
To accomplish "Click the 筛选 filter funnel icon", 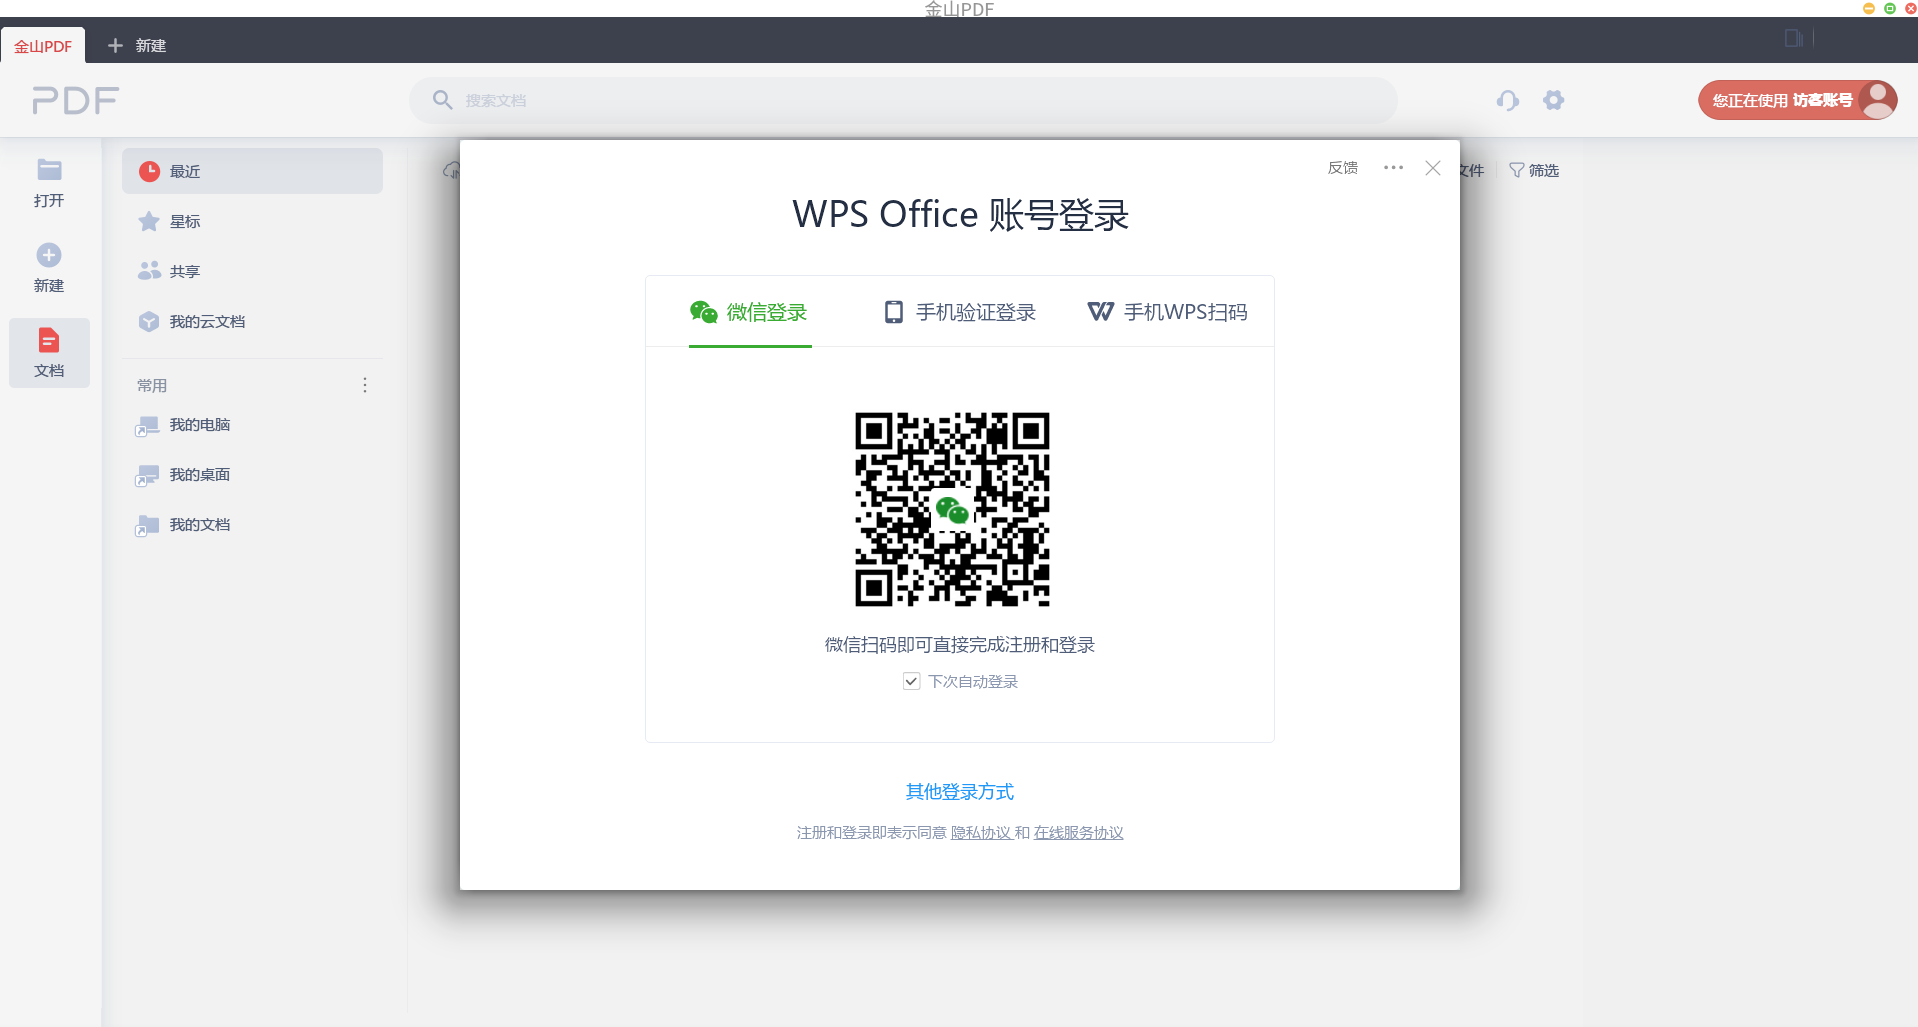I will [x=1516, y=170].
